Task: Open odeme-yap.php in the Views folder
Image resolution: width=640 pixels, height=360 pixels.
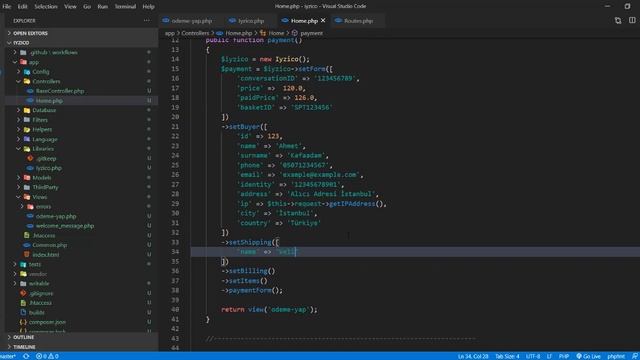Action: click(56, 216)
